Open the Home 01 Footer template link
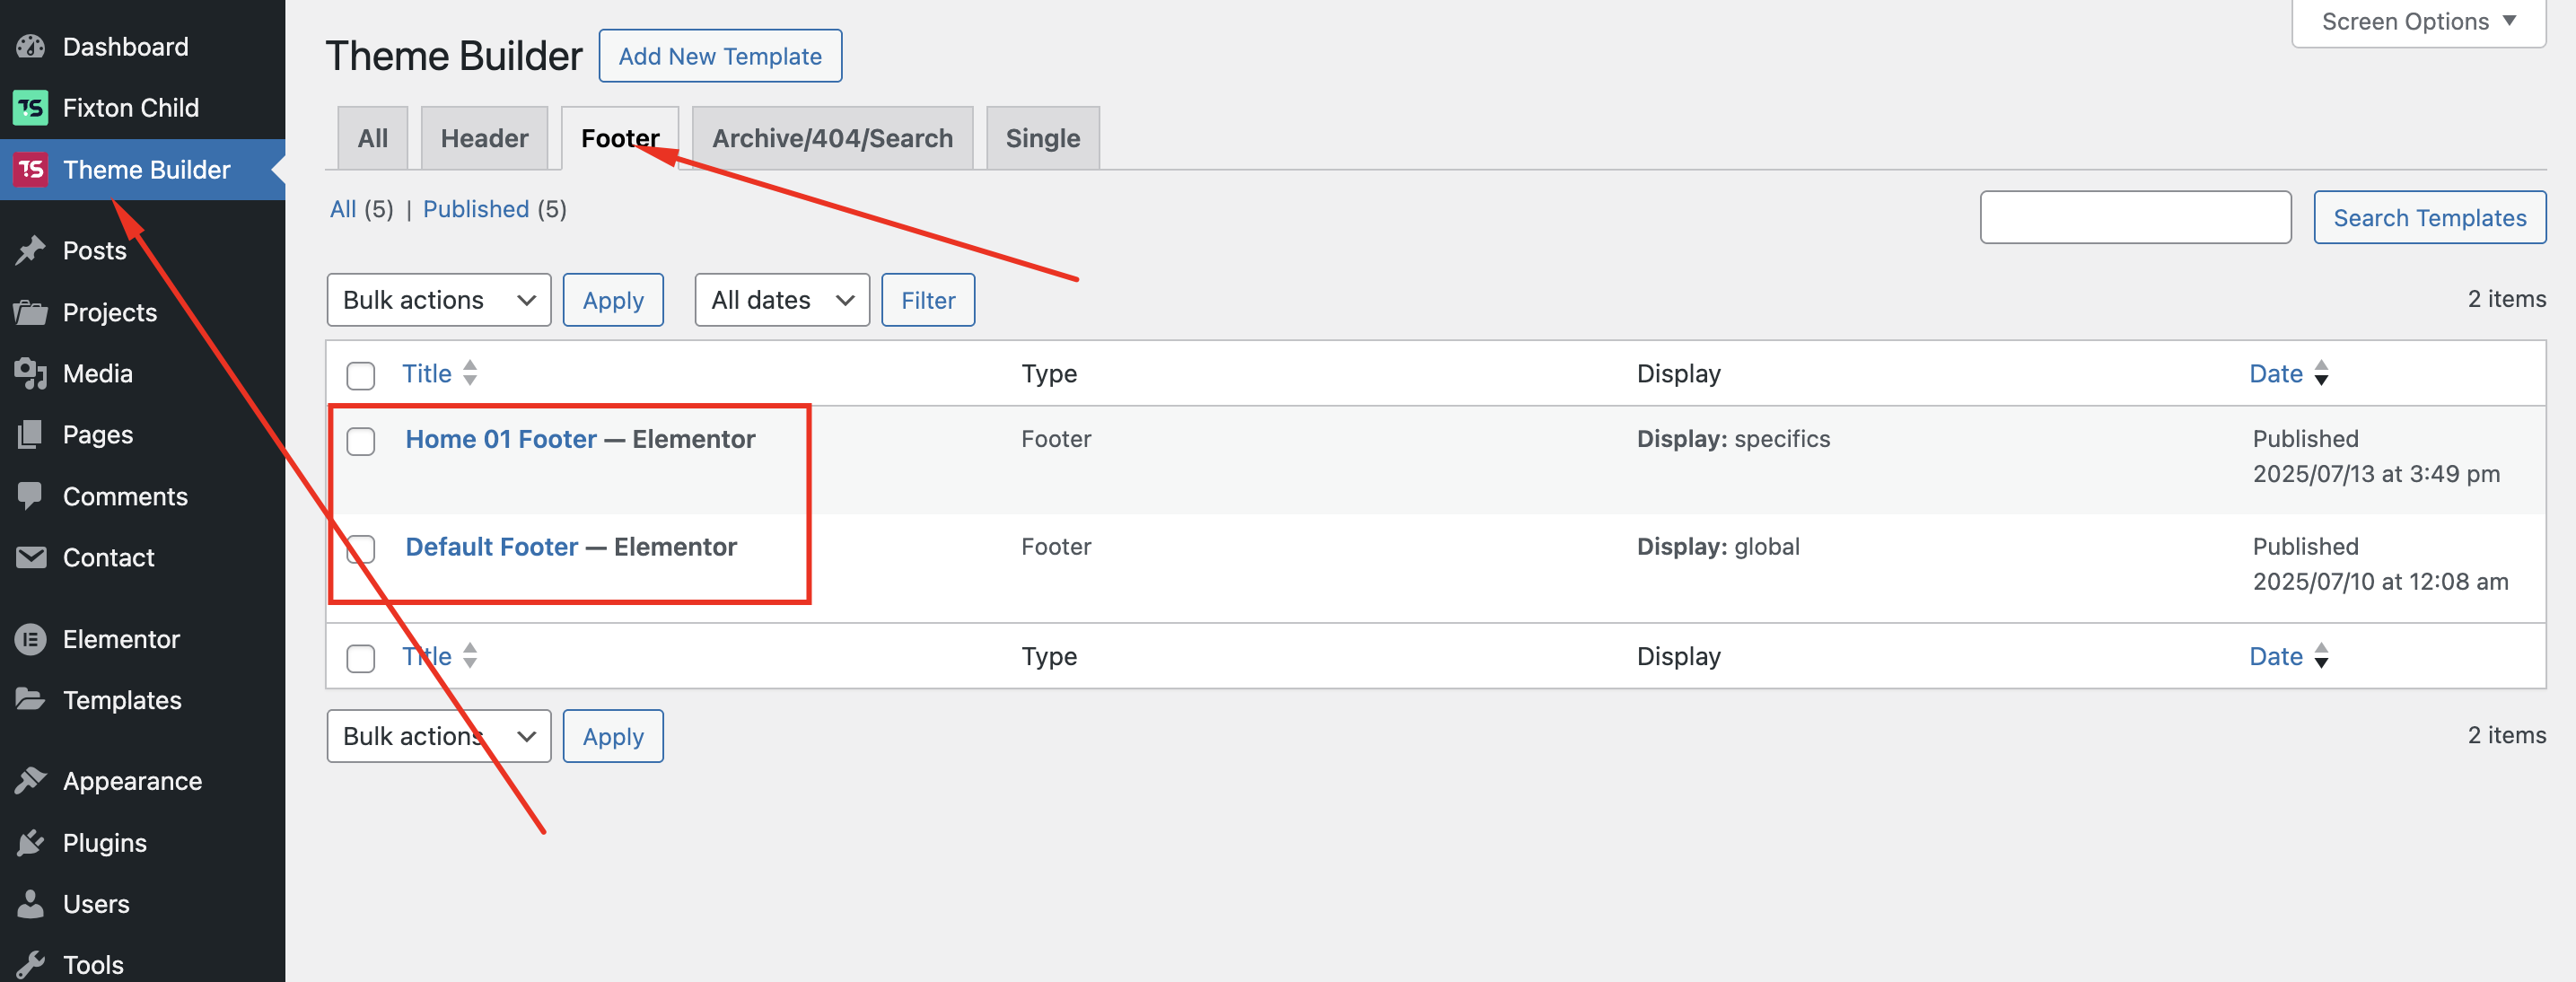This screenshot has width=2576, height=982. [x=501, y=439]
